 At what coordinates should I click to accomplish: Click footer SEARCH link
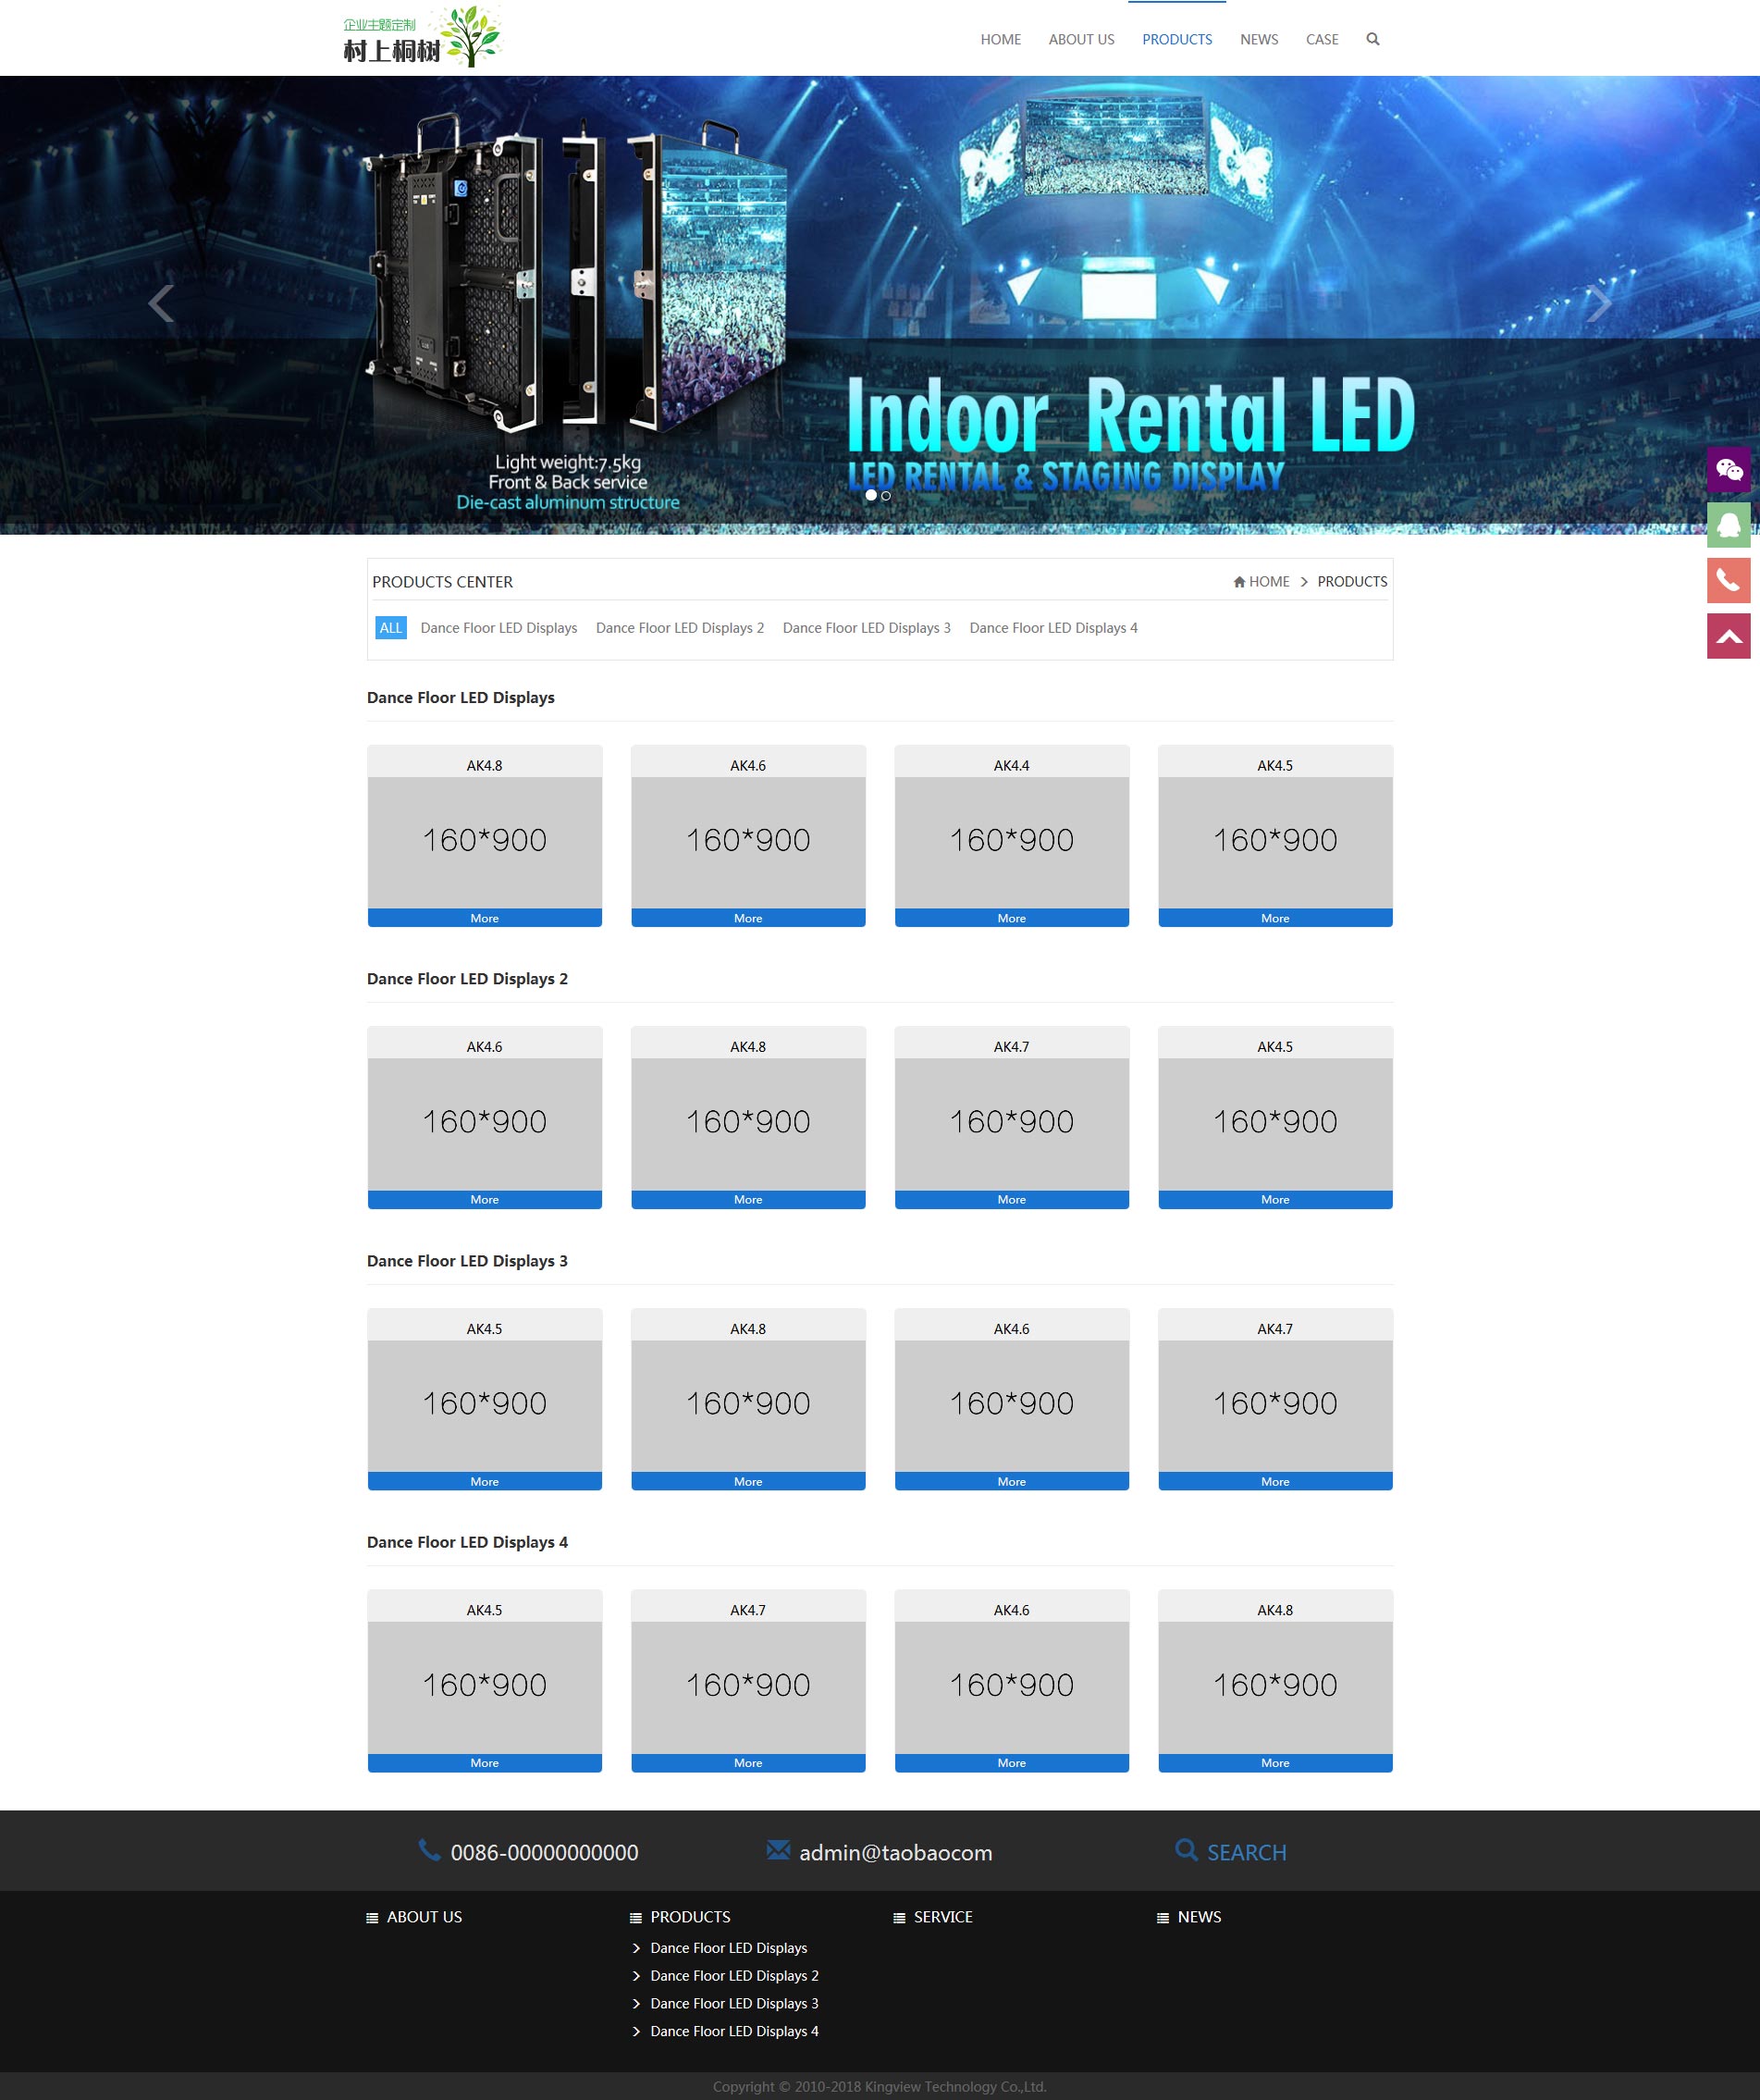[1246, 1853]
